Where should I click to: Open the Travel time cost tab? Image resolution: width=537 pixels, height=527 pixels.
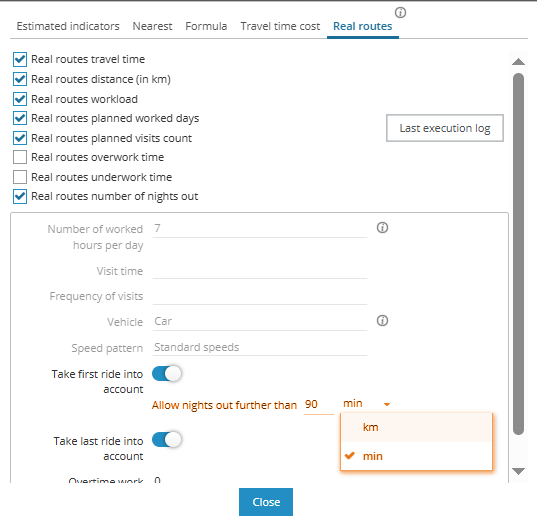pos(280,26)
